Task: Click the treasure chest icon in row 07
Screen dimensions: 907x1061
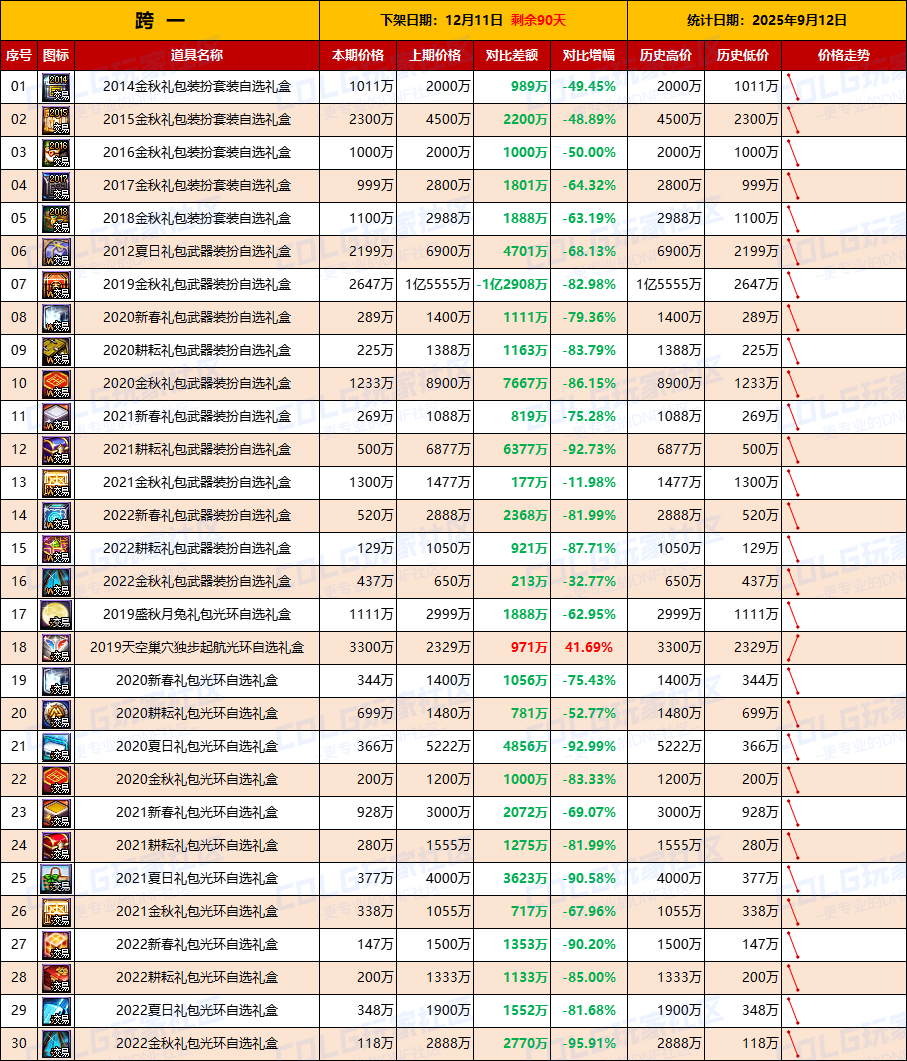Action: (x=56, y=285)
